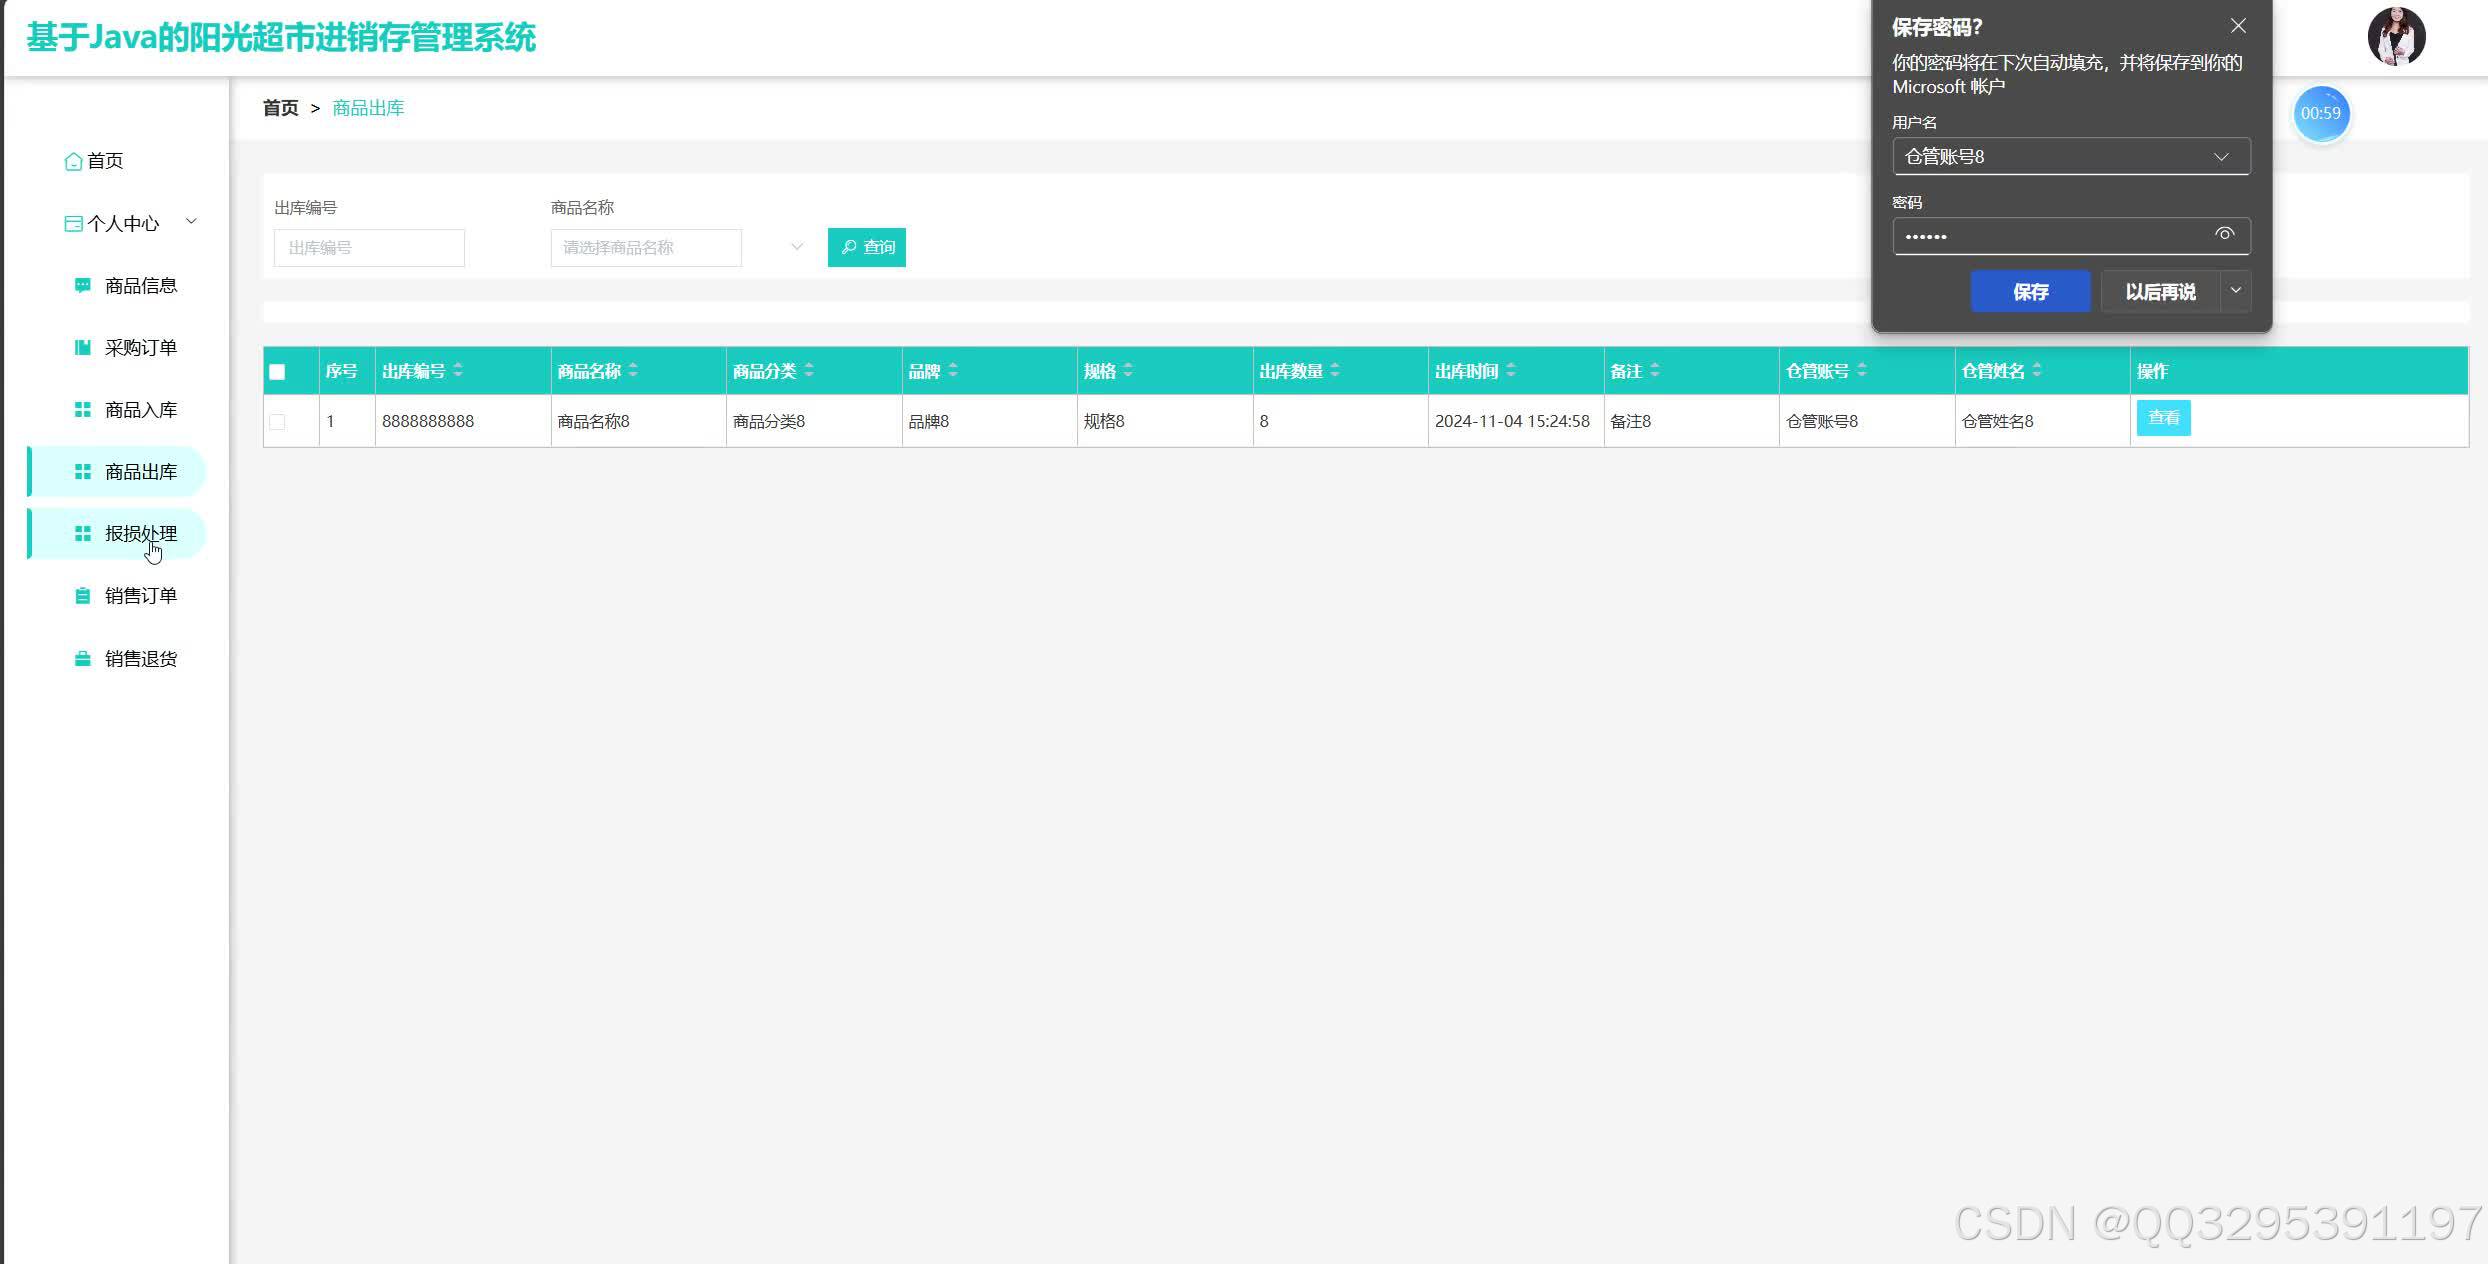Click the 商品信息 chat-bubble icon
This screenshot has width=2488, height=1264.
point(83,286)
